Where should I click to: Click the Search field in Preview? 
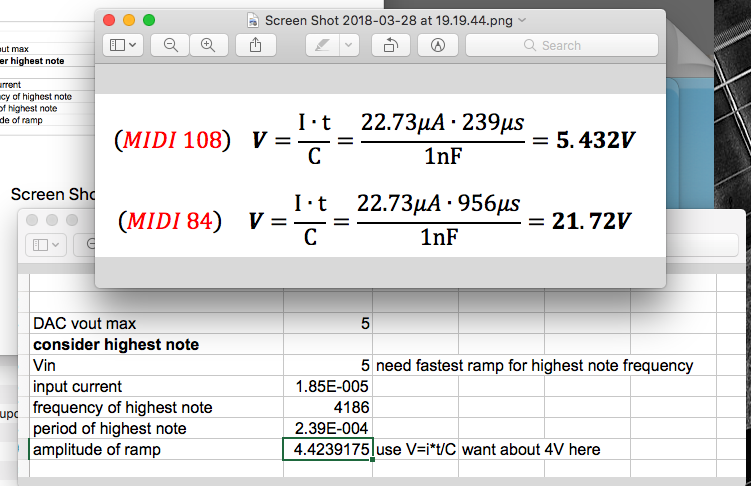point(561,45)
